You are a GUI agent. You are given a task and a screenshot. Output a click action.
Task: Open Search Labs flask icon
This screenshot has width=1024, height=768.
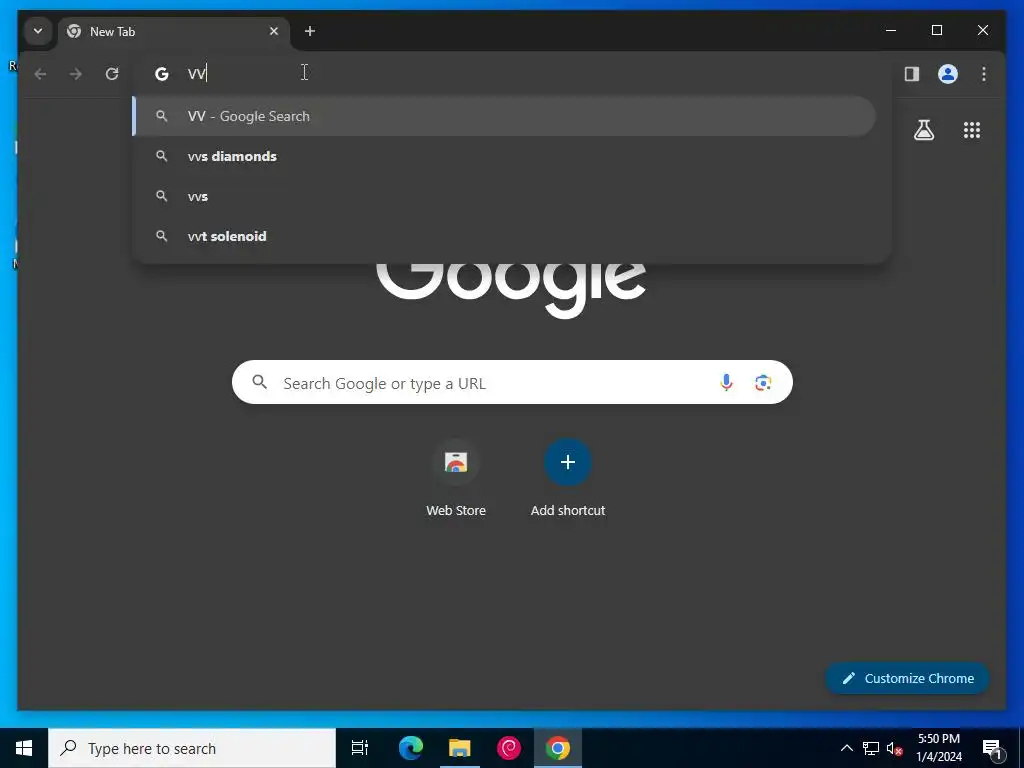point(923,130)
